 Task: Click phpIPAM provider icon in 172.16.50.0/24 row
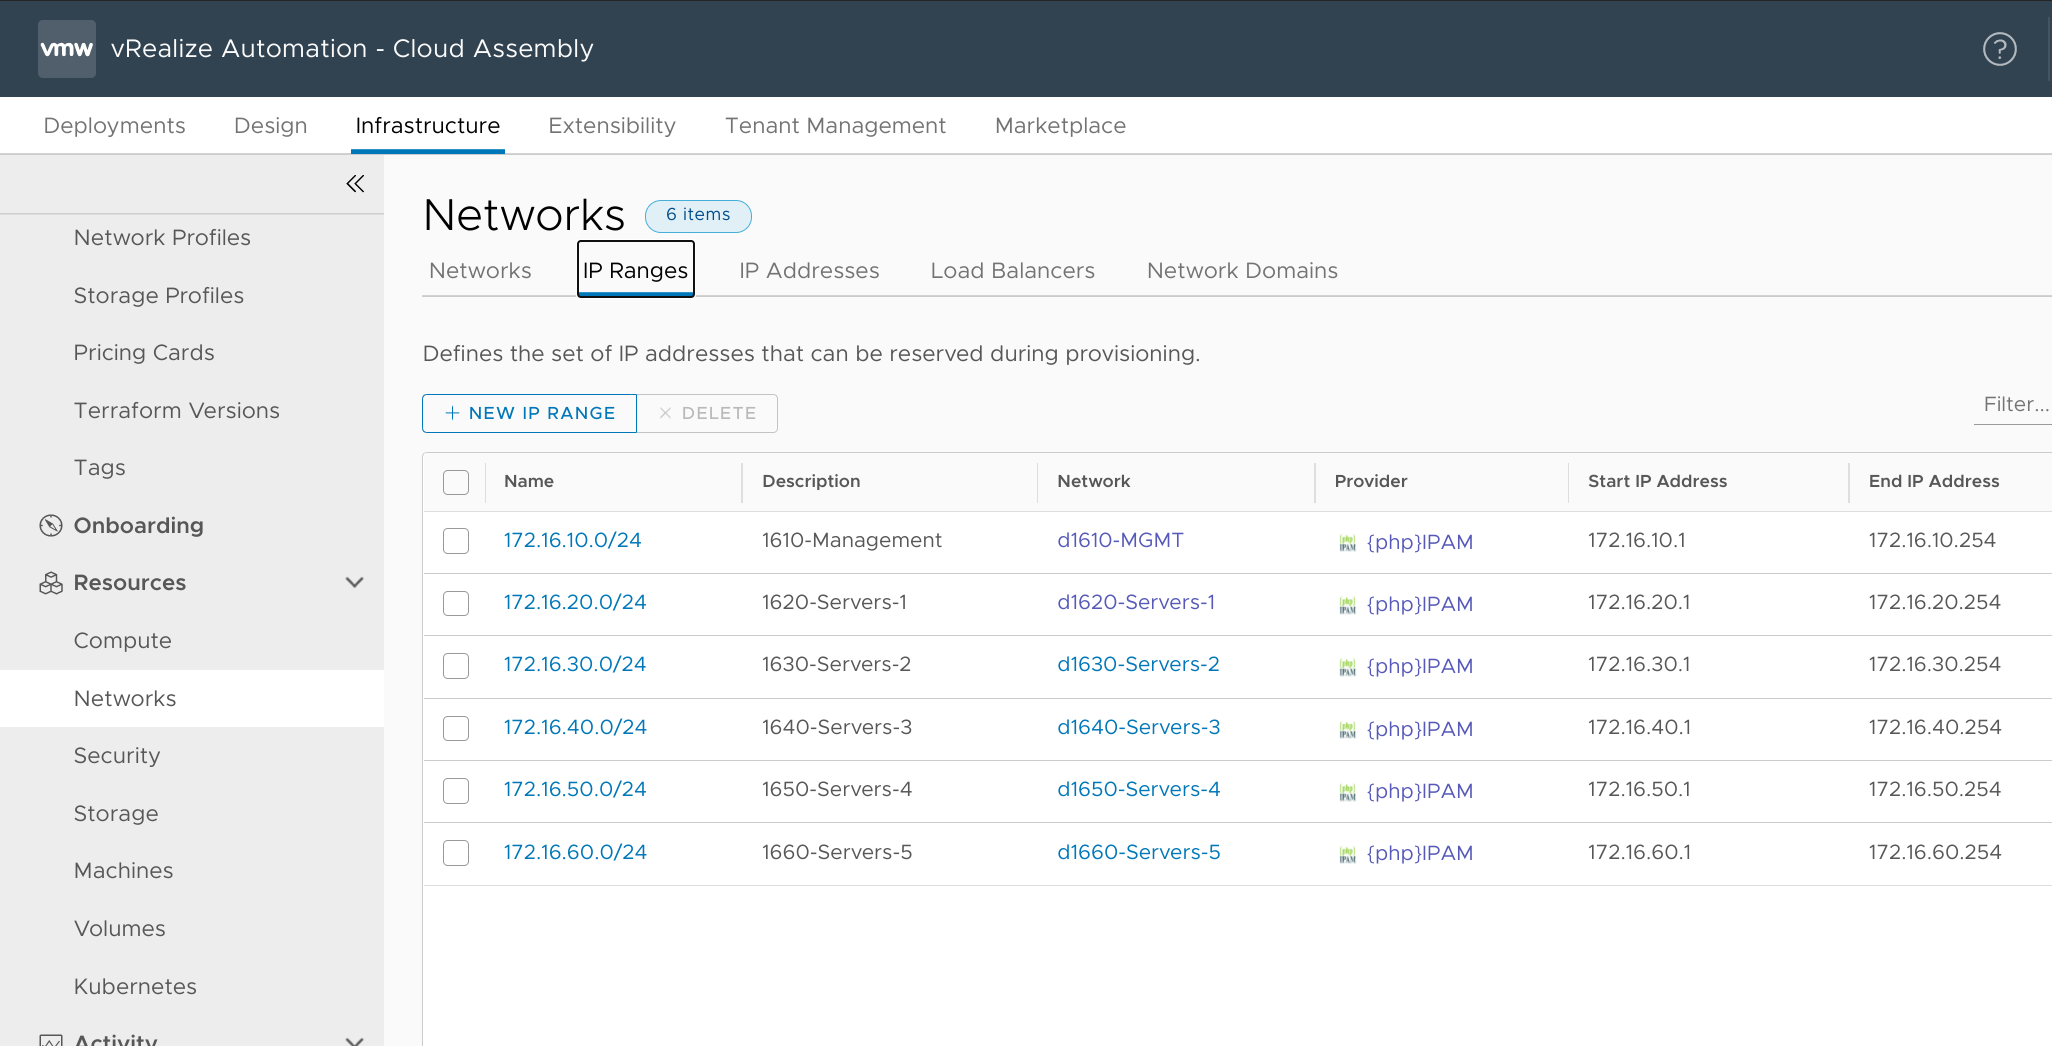[x=1348, y=792]
